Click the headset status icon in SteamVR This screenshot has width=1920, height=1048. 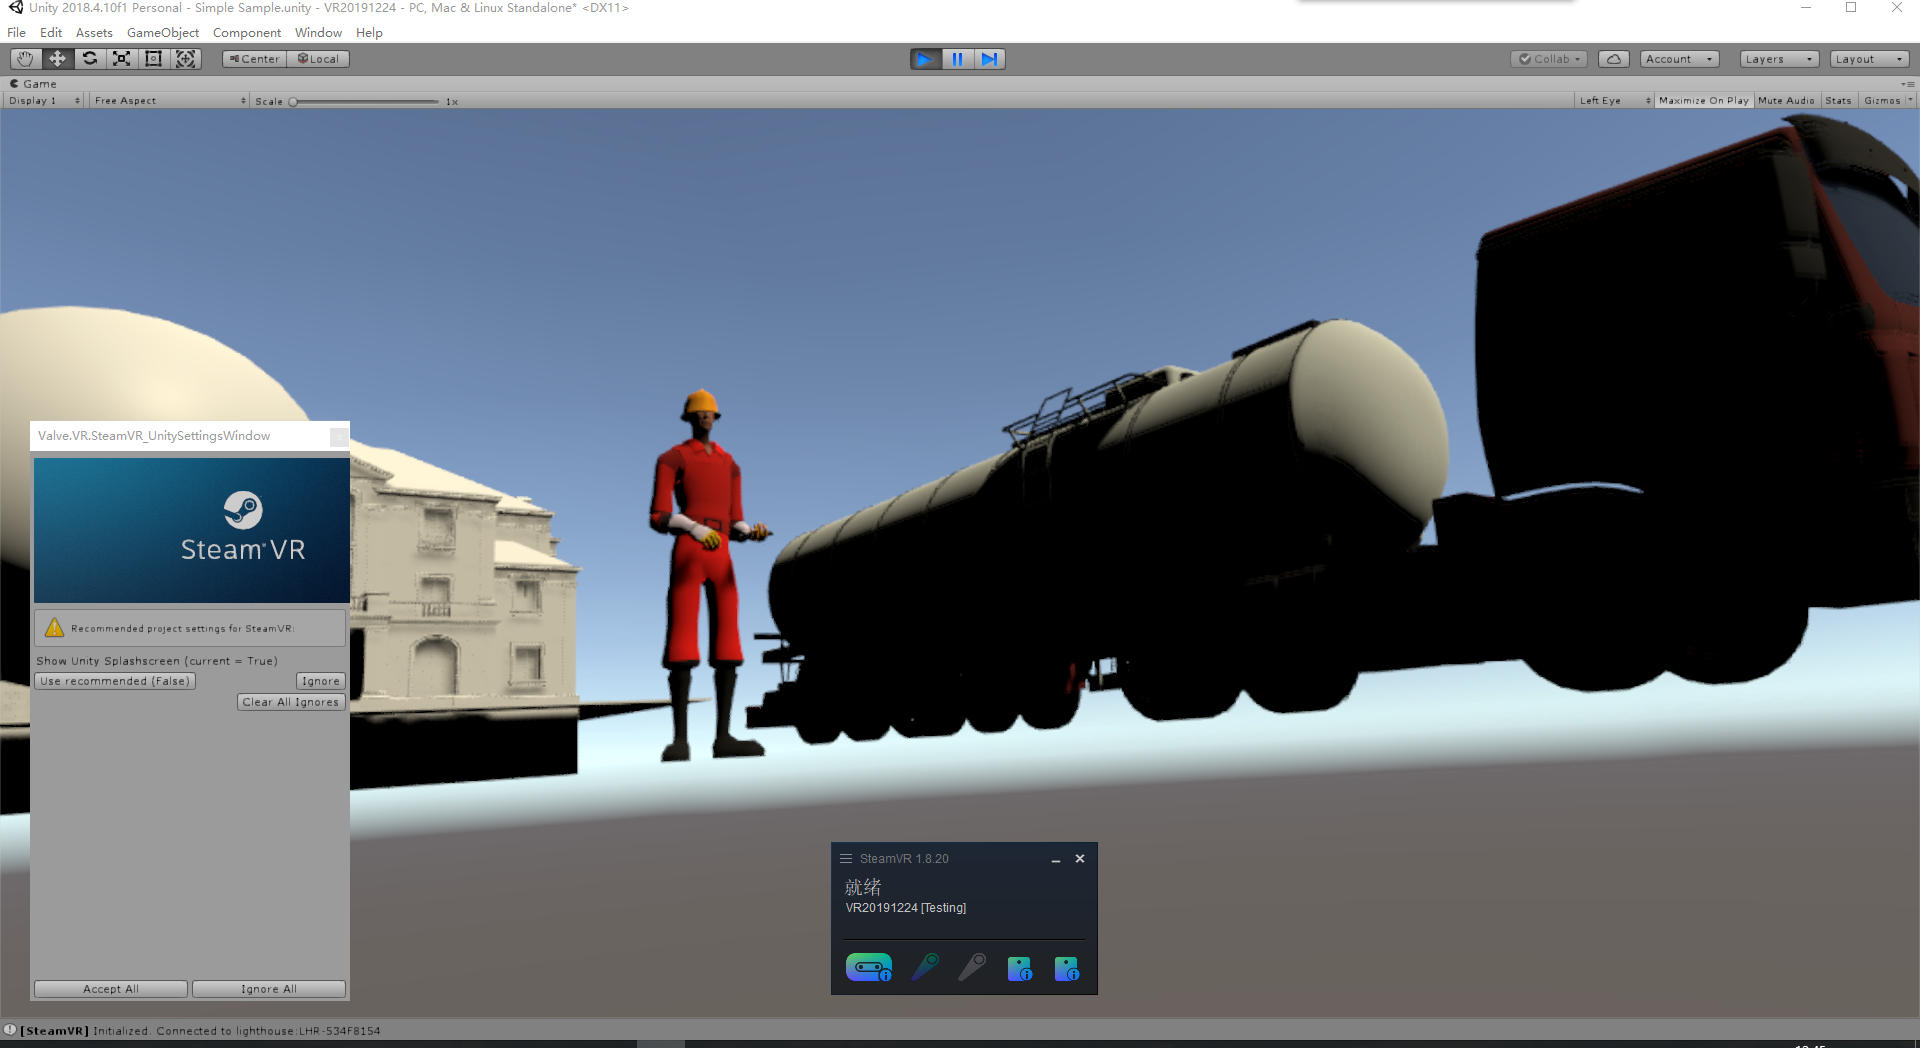[869, 967]
